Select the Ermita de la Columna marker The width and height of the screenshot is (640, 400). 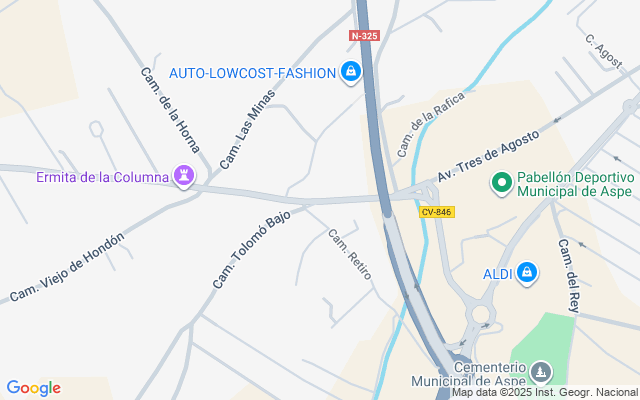pos(184,176)
